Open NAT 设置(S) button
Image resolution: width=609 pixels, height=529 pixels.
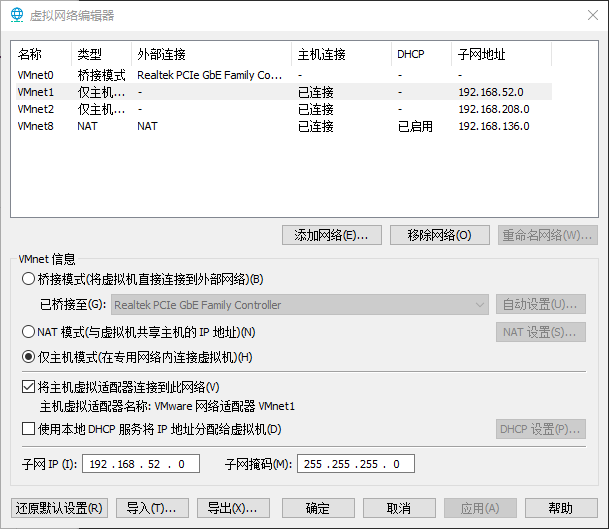[541, 332]
